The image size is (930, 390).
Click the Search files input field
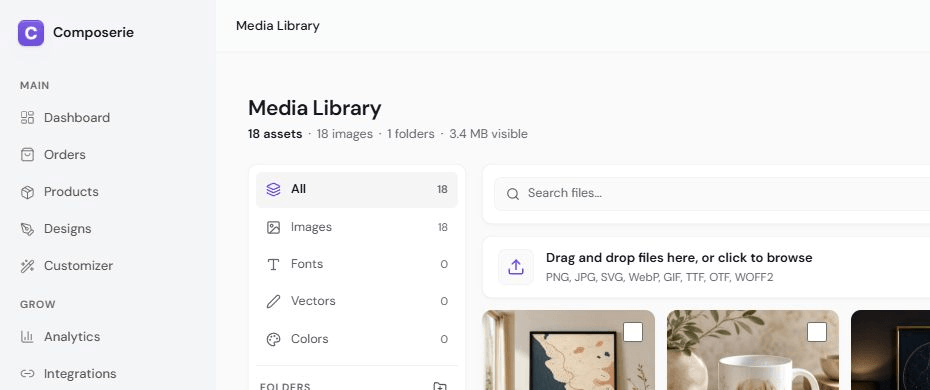[x=712, y=194]
